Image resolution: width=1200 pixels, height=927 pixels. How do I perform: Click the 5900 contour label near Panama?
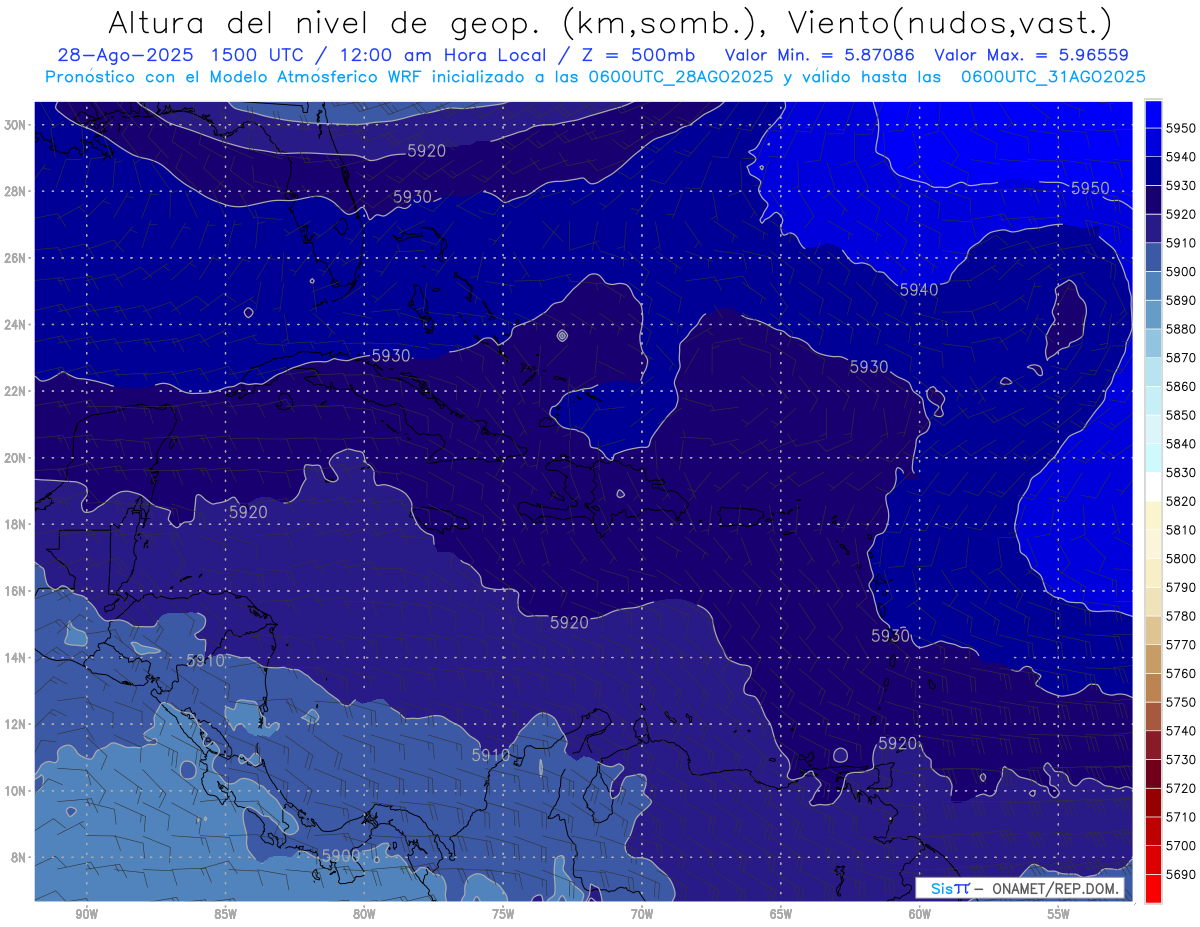tap(341, 856)
